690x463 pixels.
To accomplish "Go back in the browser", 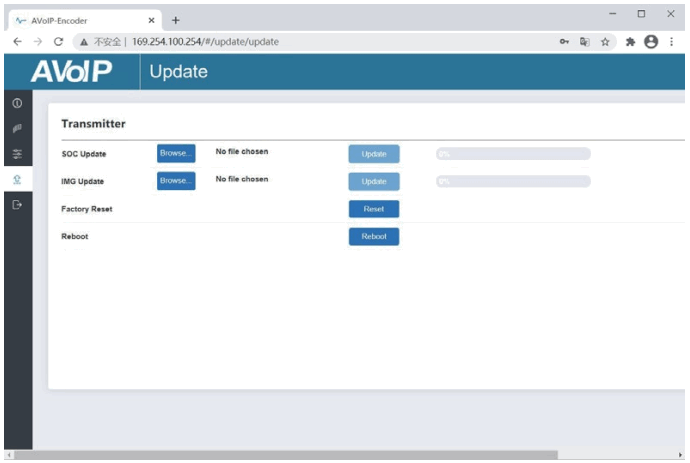I will (18, 42).
